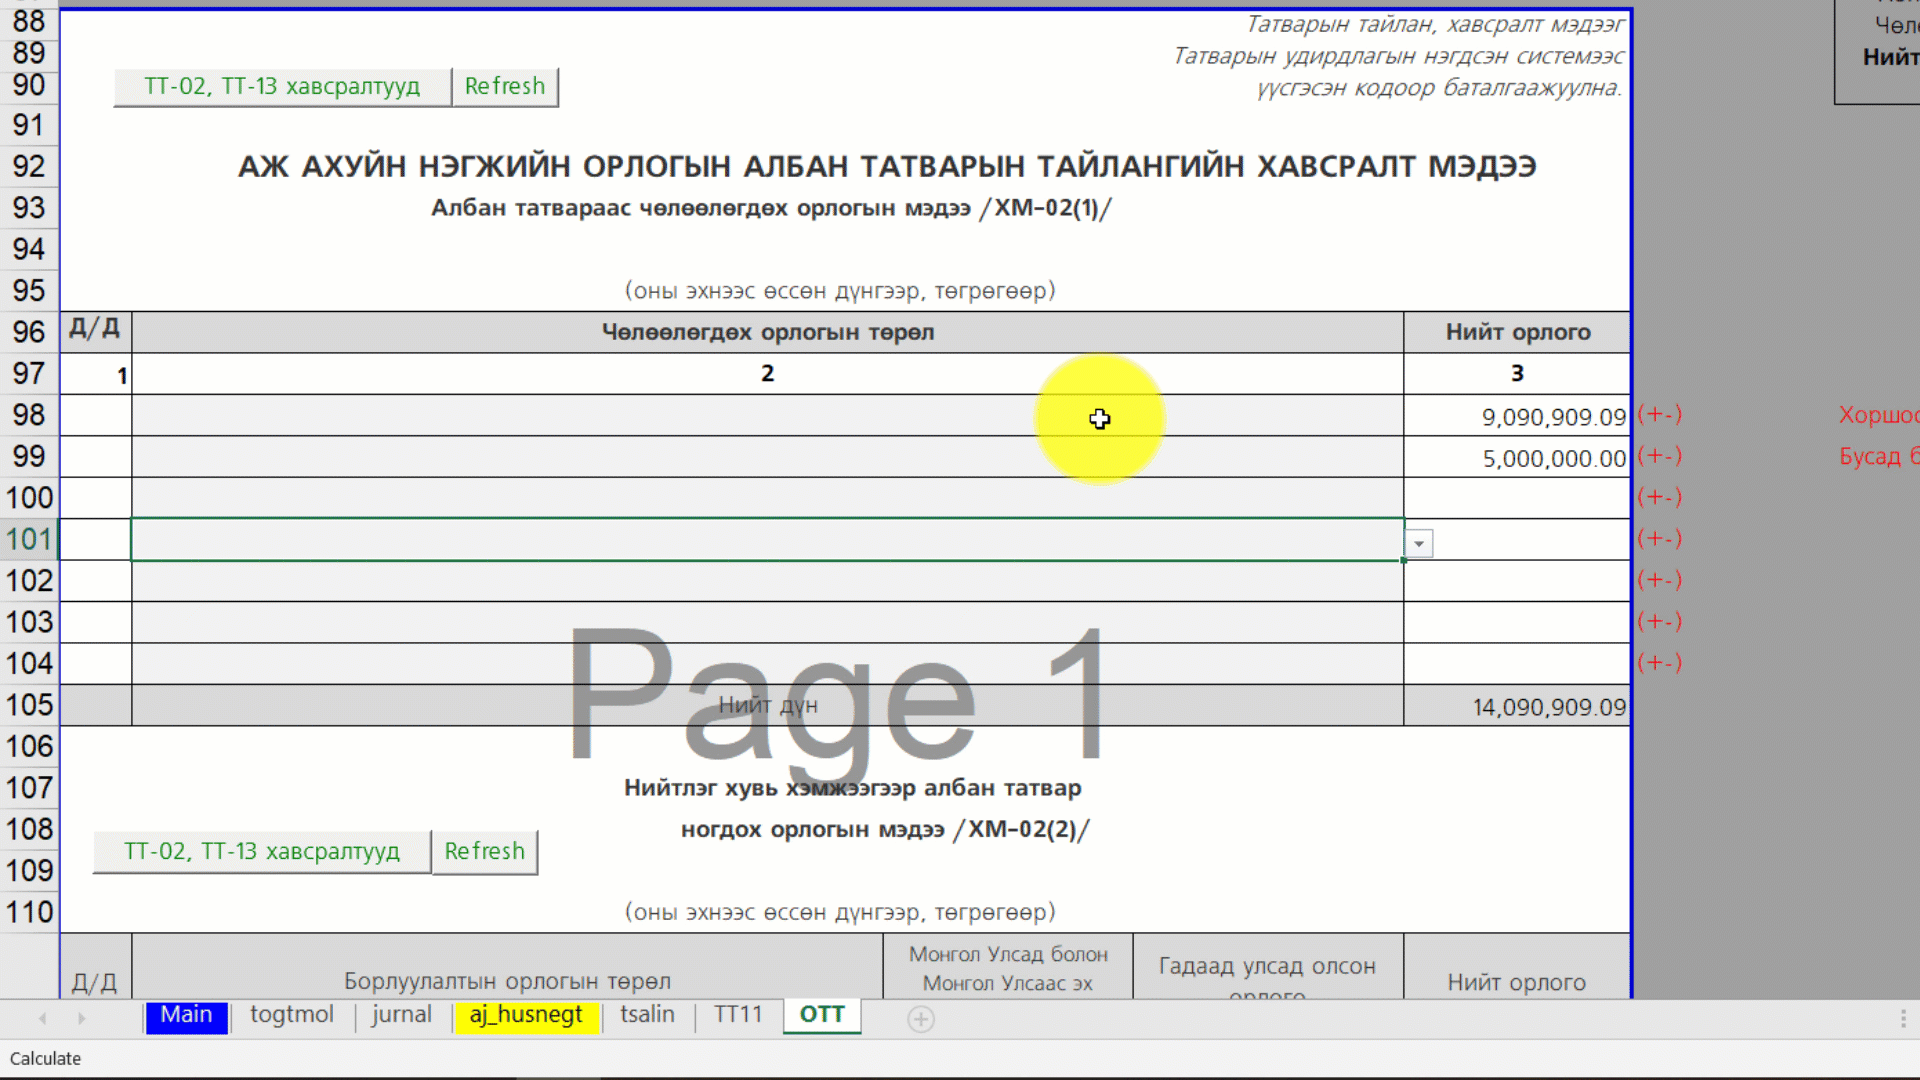
Task: Open the aj_husnegt sheet tab
Action: point(526,1015)
